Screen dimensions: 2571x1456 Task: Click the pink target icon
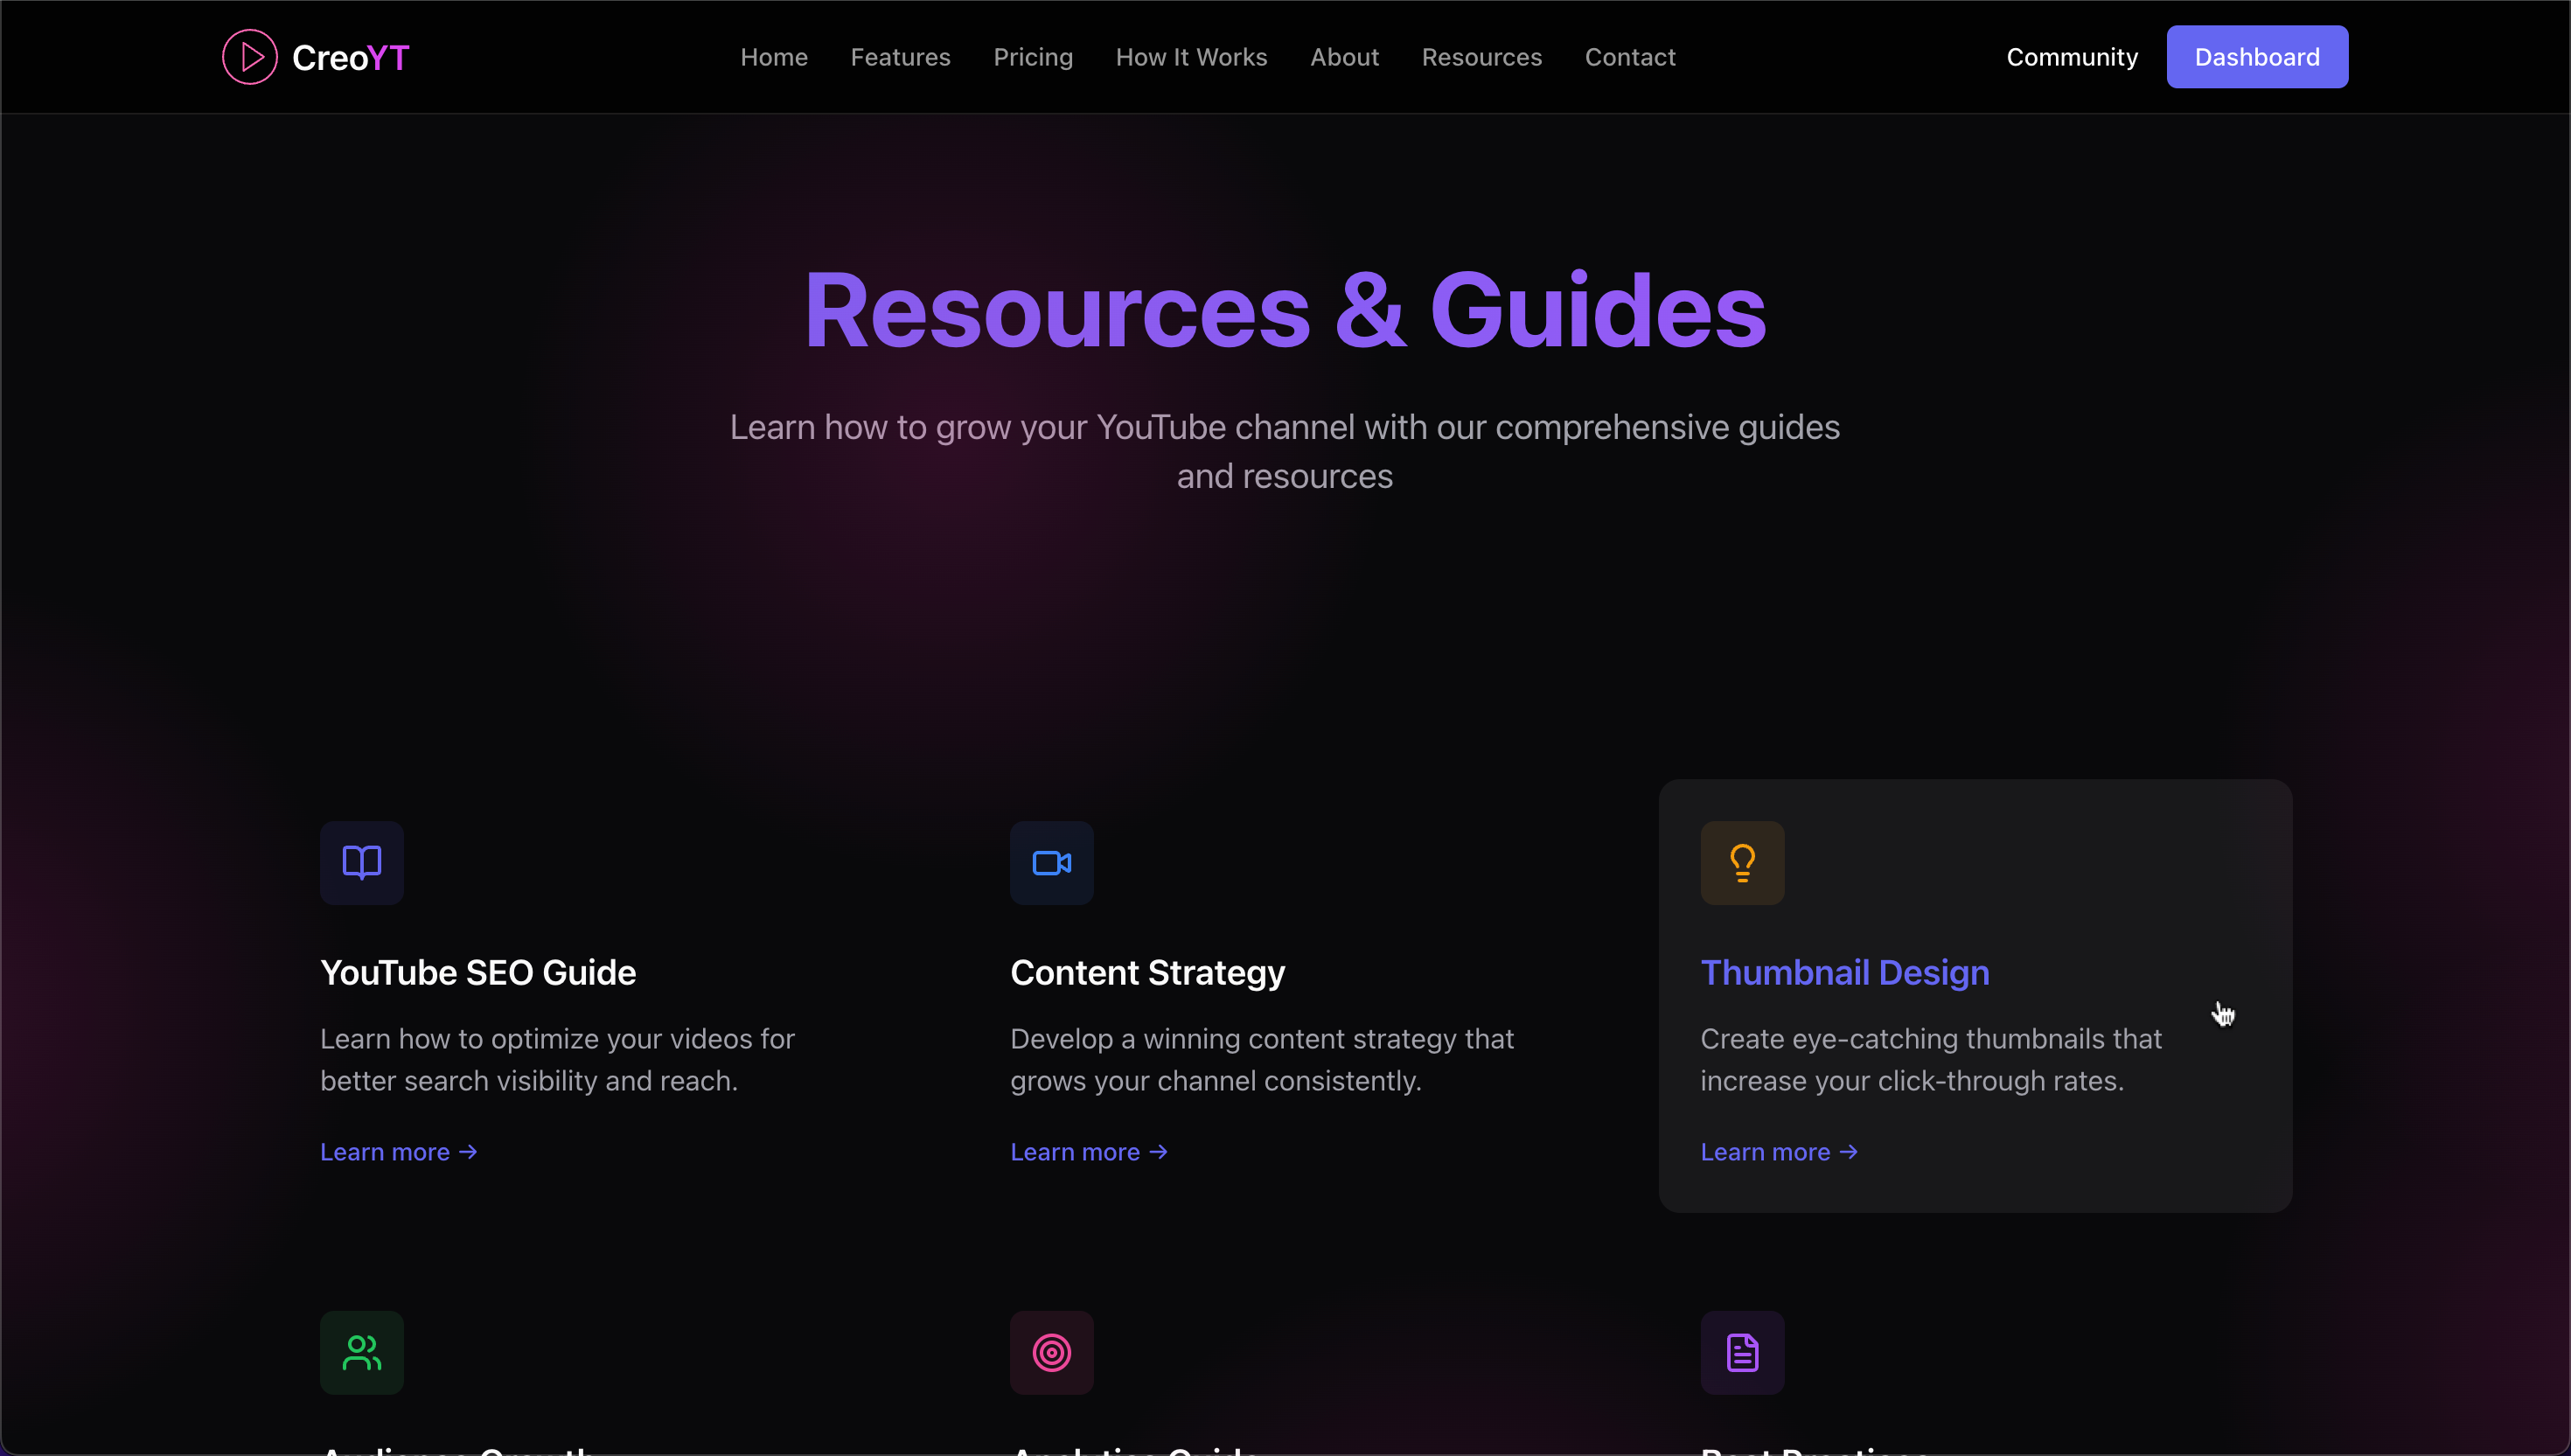click(1052, 1353)
